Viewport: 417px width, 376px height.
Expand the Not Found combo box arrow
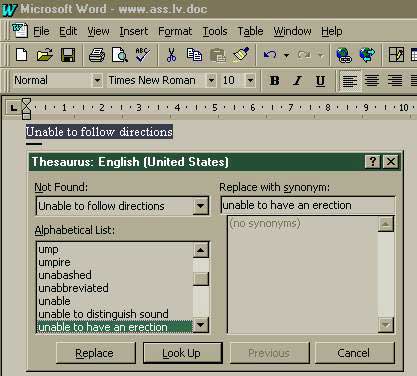(x=200, y=206)
